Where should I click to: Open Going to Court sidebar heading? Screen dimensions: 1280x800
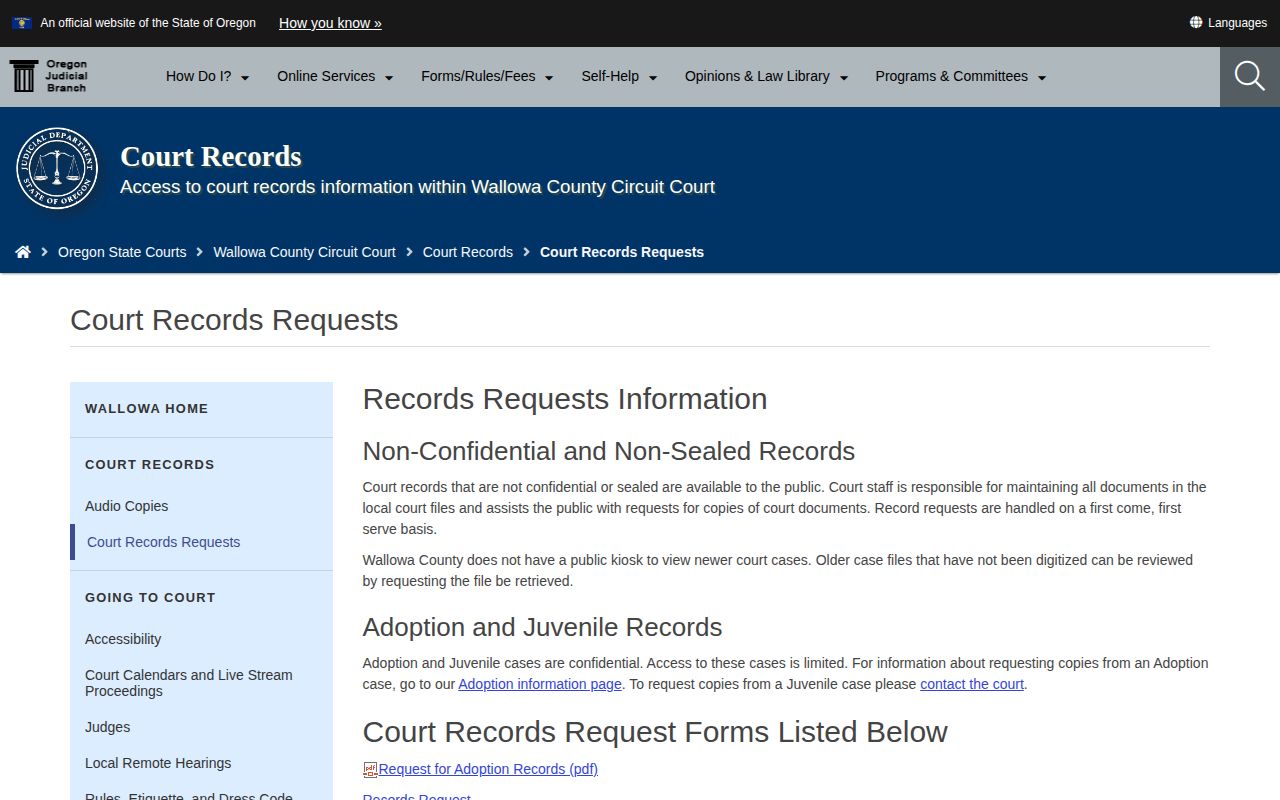(x=150, y=597)
